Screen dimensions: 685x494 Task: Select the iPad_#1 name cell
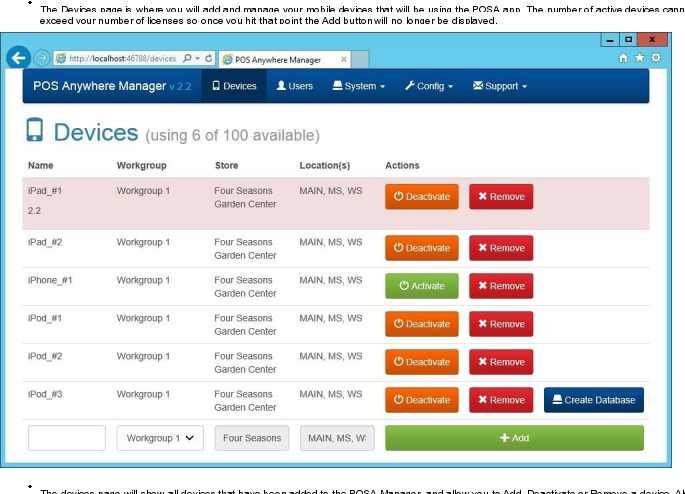[x=45, y=191]
